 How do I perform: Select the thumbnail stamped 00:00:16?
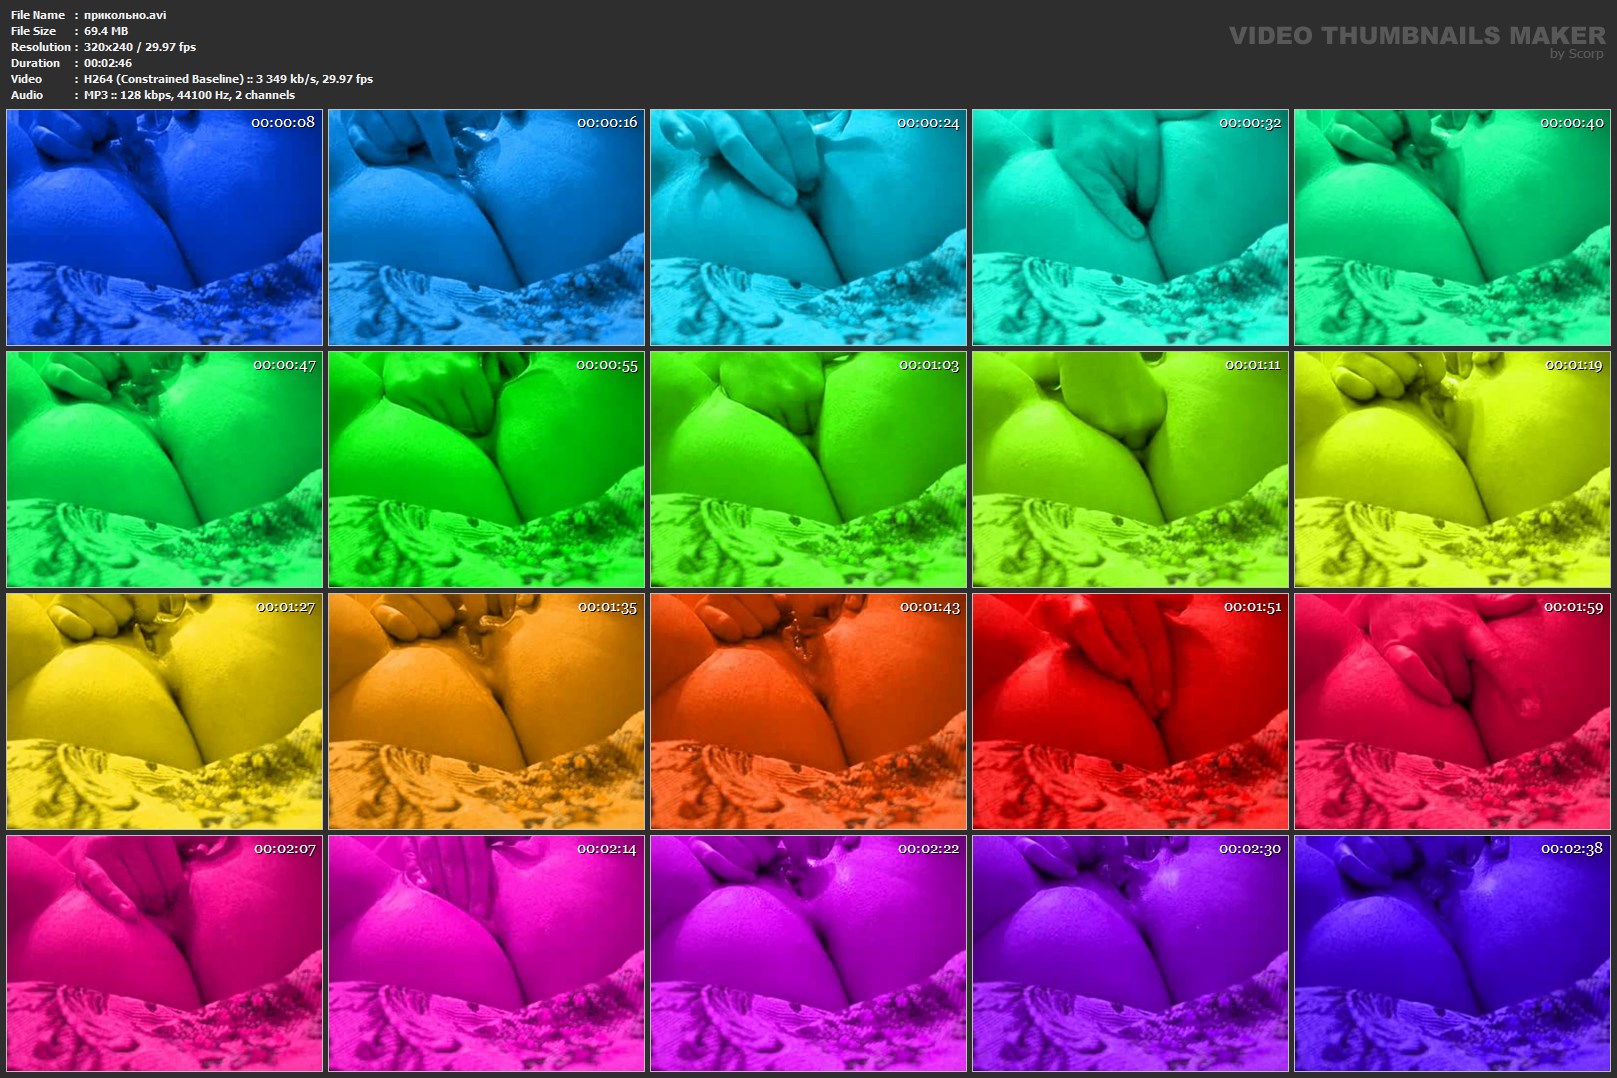486,228
